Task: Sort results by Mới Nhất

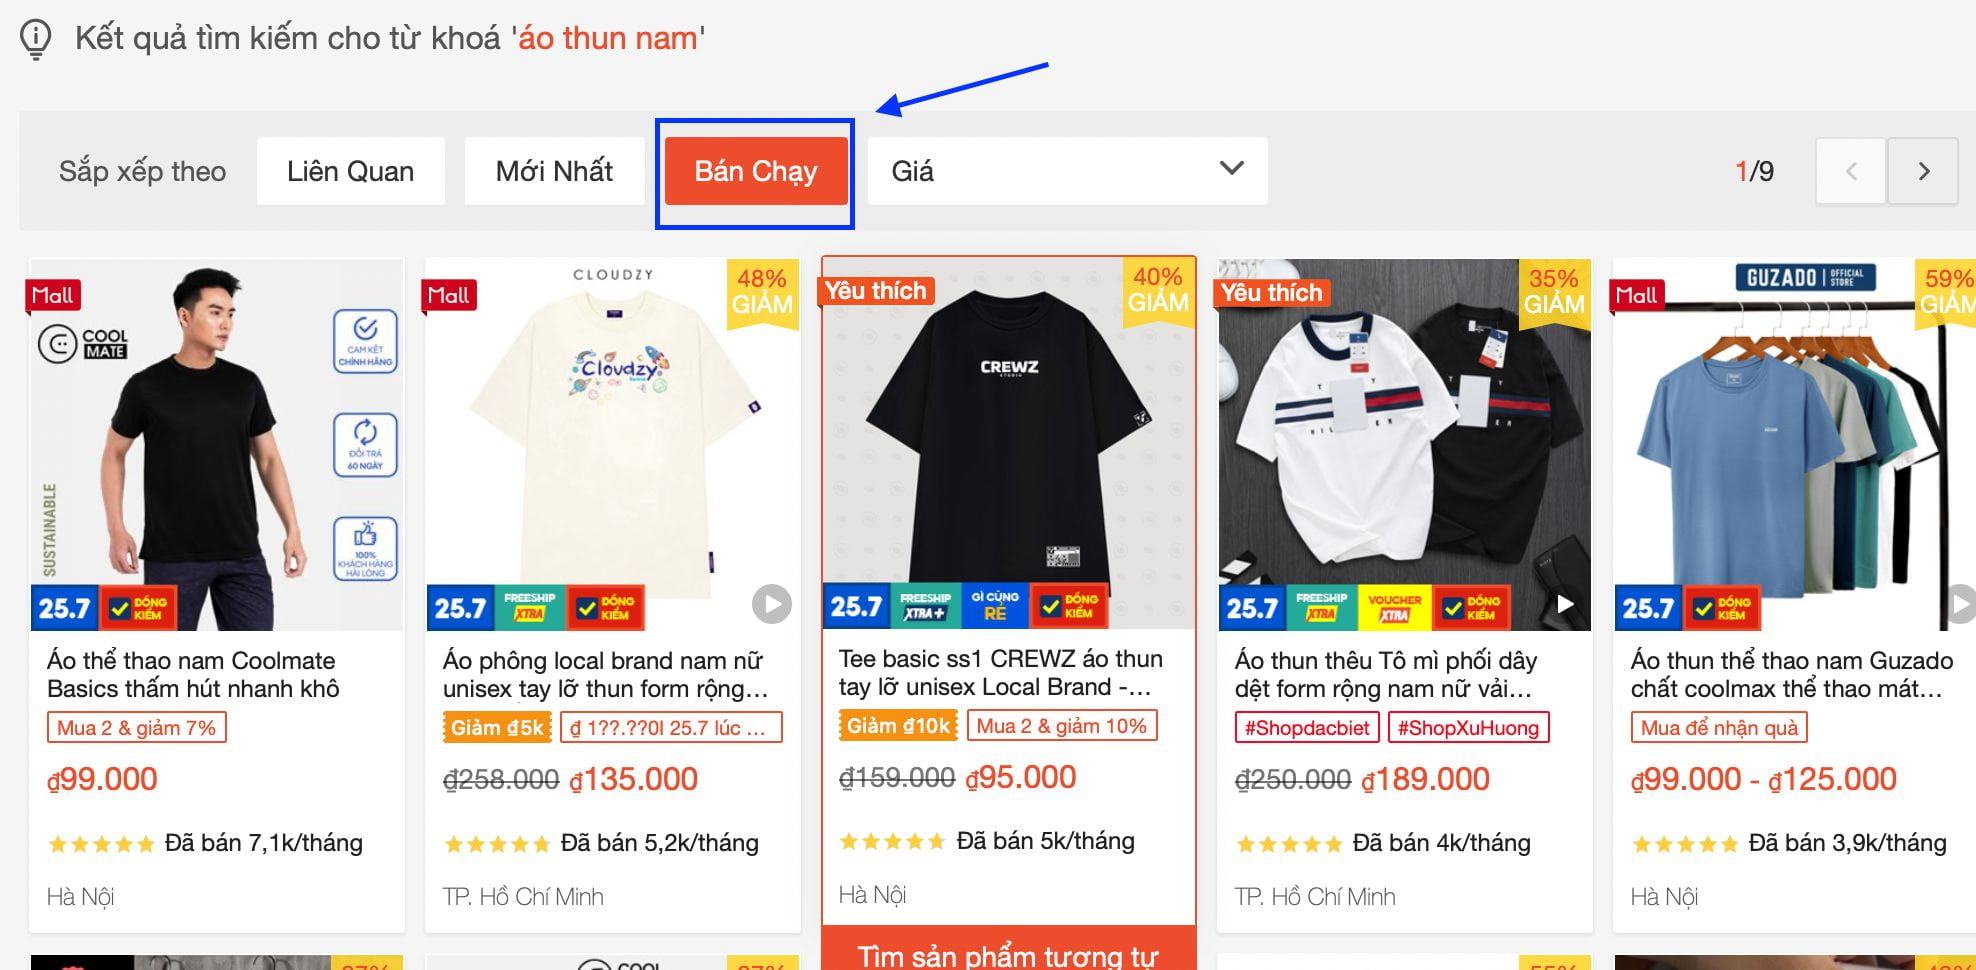Action: pyautogui.click(x=554, y=171)
